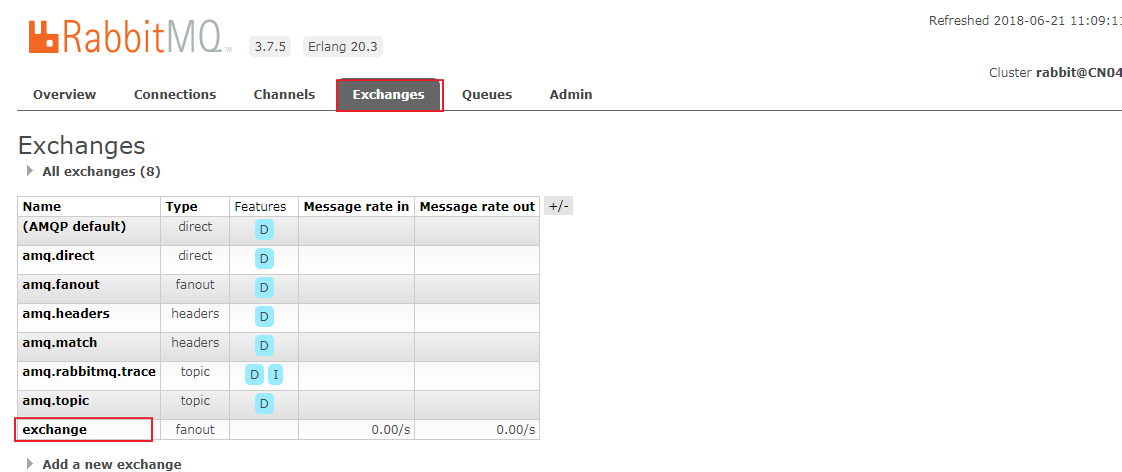Click the Exchanges page heading
The image size is (1122, 472).
[x=82, y=146]
